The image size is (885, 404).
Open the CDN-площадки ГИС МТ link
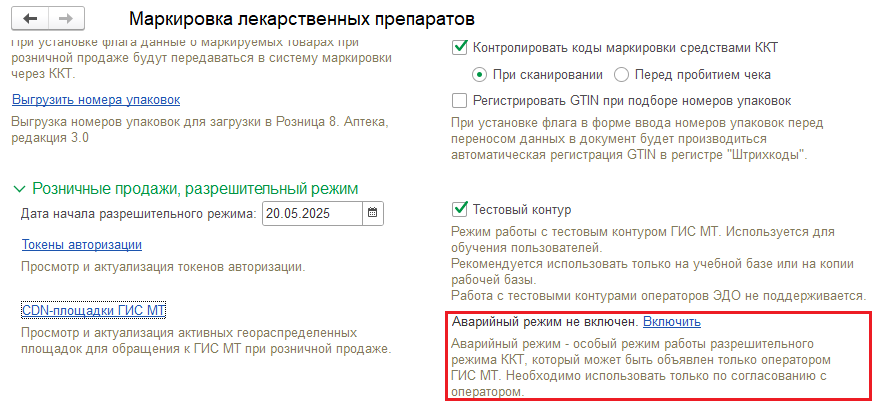click(94, 310)
